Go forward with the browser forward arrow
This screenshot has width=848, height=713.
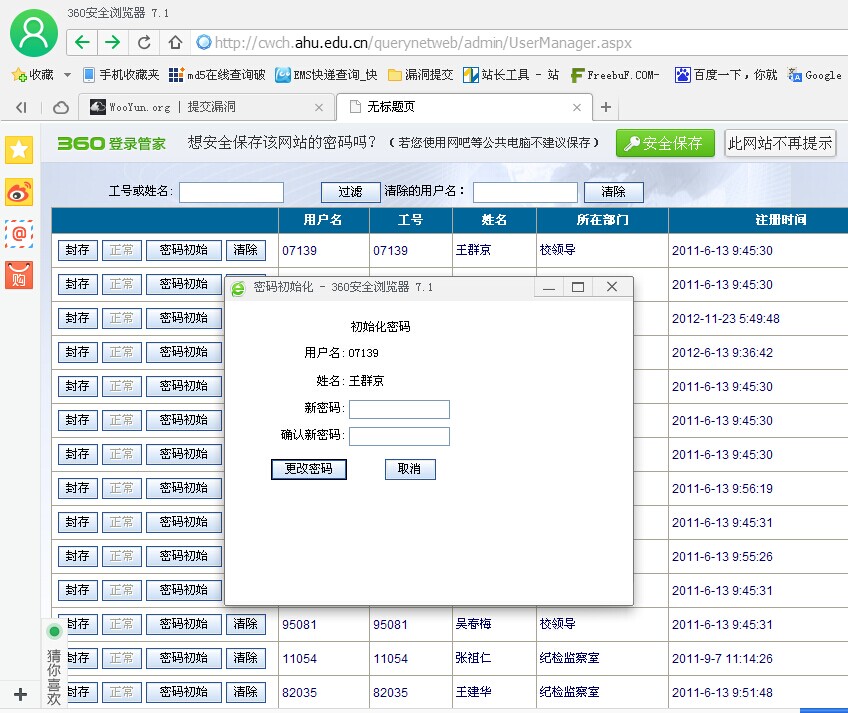pos(112,42)
